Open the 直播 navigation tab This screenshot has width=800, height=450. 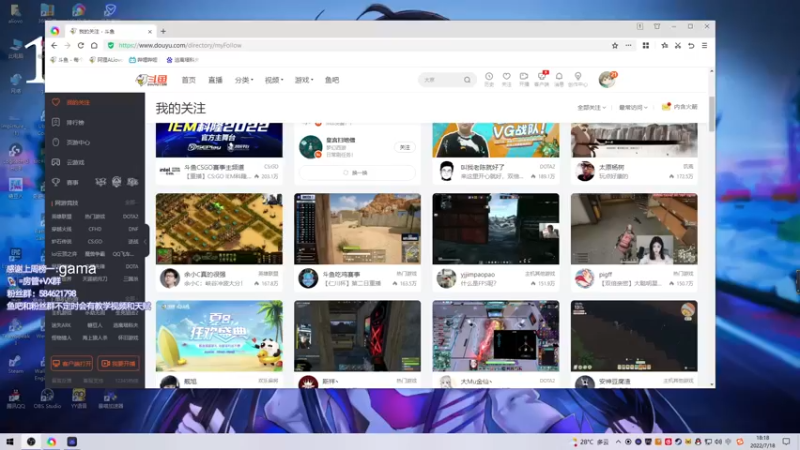pos(215,80)
